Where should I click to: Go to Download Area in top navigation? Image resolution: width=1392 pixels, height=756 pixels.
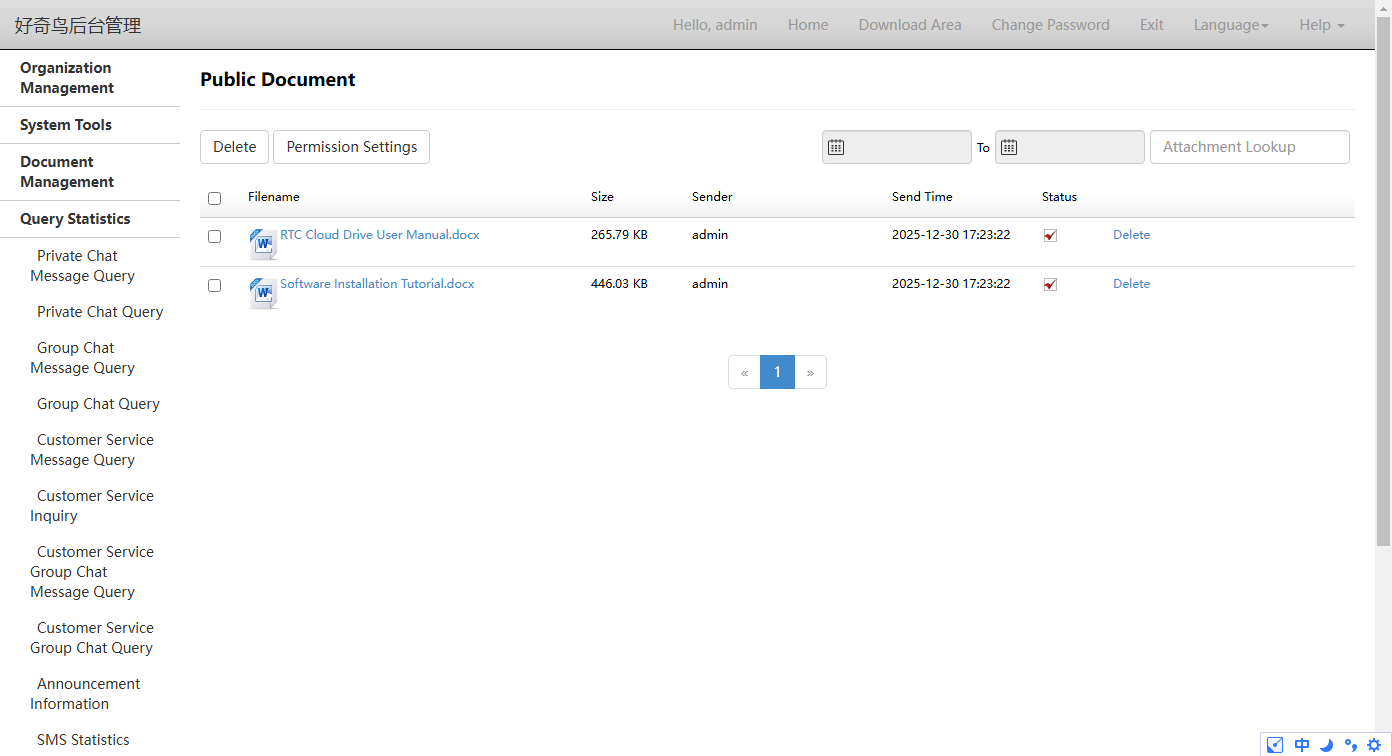pos(909,25)
